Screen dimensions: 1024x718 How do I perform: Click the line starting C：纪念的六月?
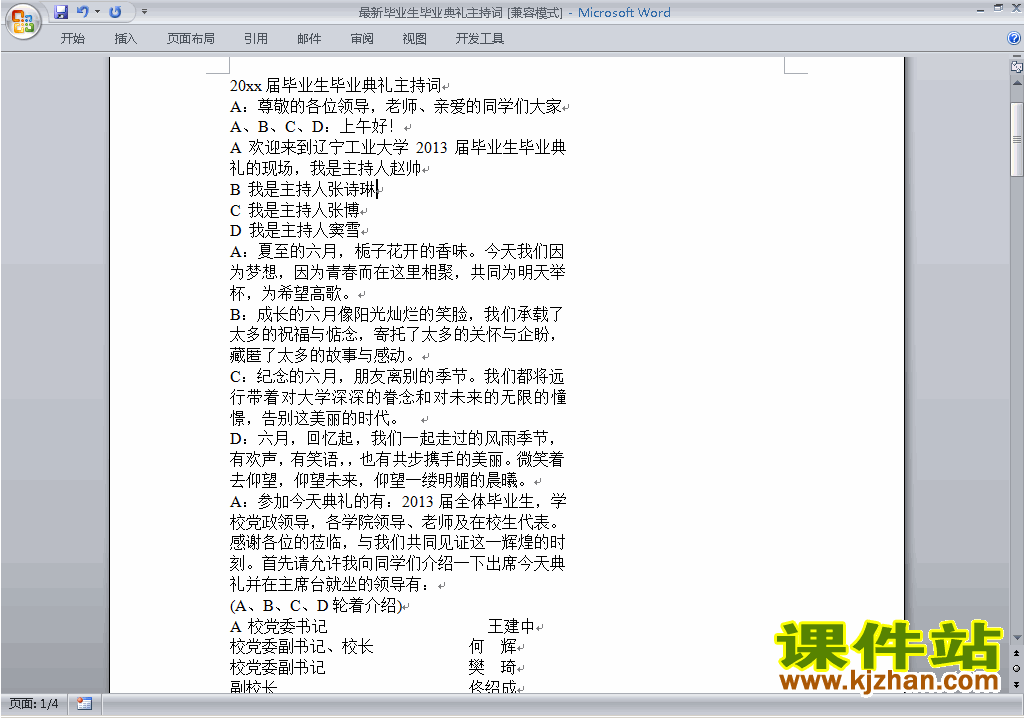(397, 377)
